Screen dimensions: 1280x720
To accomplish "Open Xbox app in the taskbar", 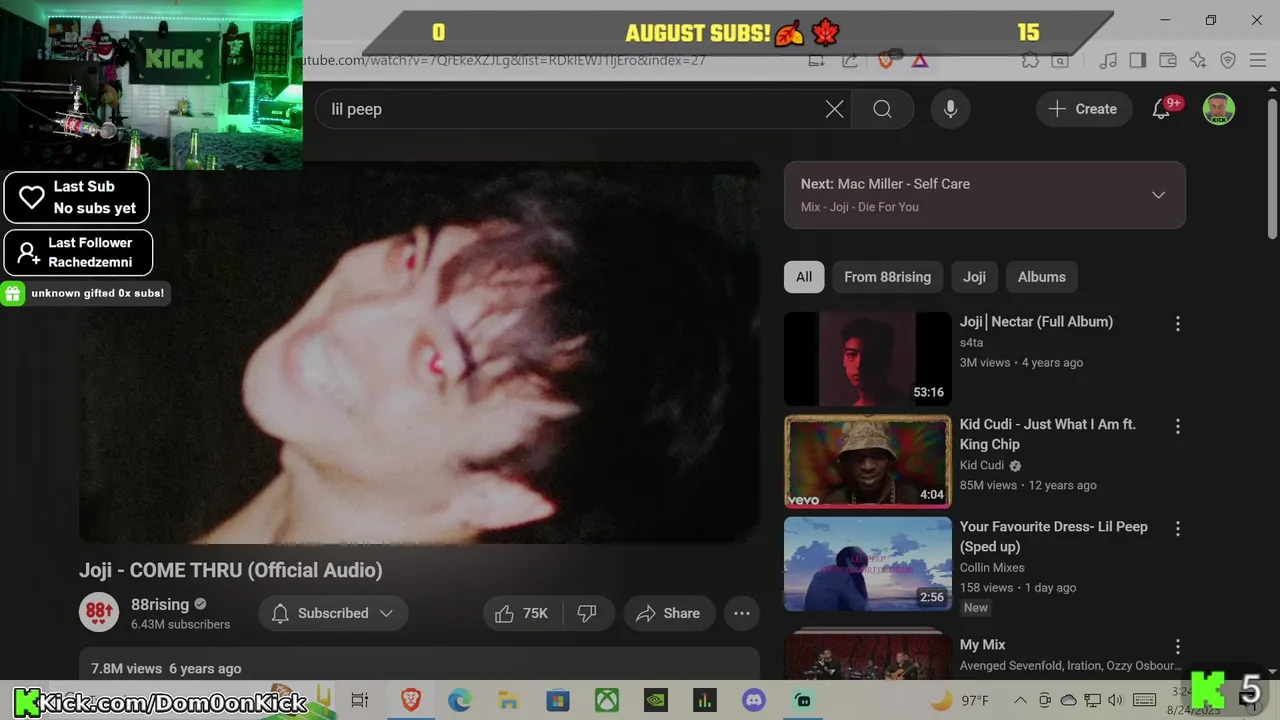I will point(606,700).
